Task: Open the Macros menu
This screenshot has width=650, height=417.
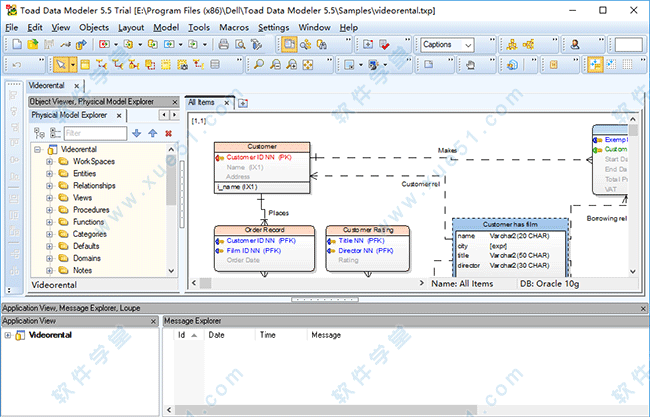Action: pyautogui.click(x=234, y=28)
